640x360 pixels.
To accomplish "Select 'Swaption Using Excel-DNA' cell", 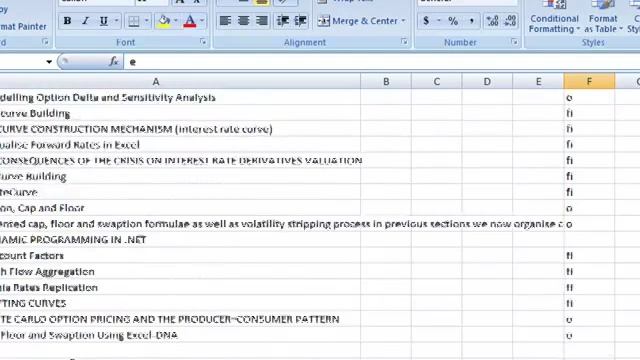I will [x=180, y=335].
